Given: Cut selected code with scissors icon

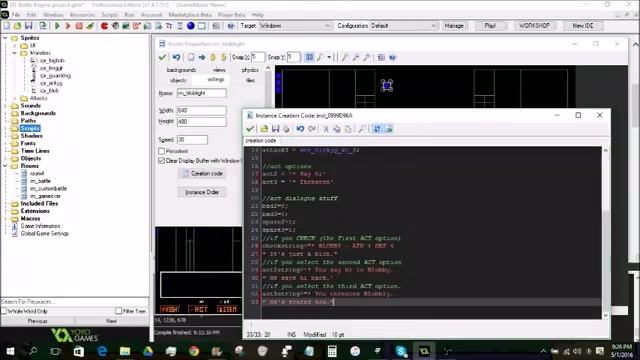Looking at the screenshot, I should (x=326, y=129).
